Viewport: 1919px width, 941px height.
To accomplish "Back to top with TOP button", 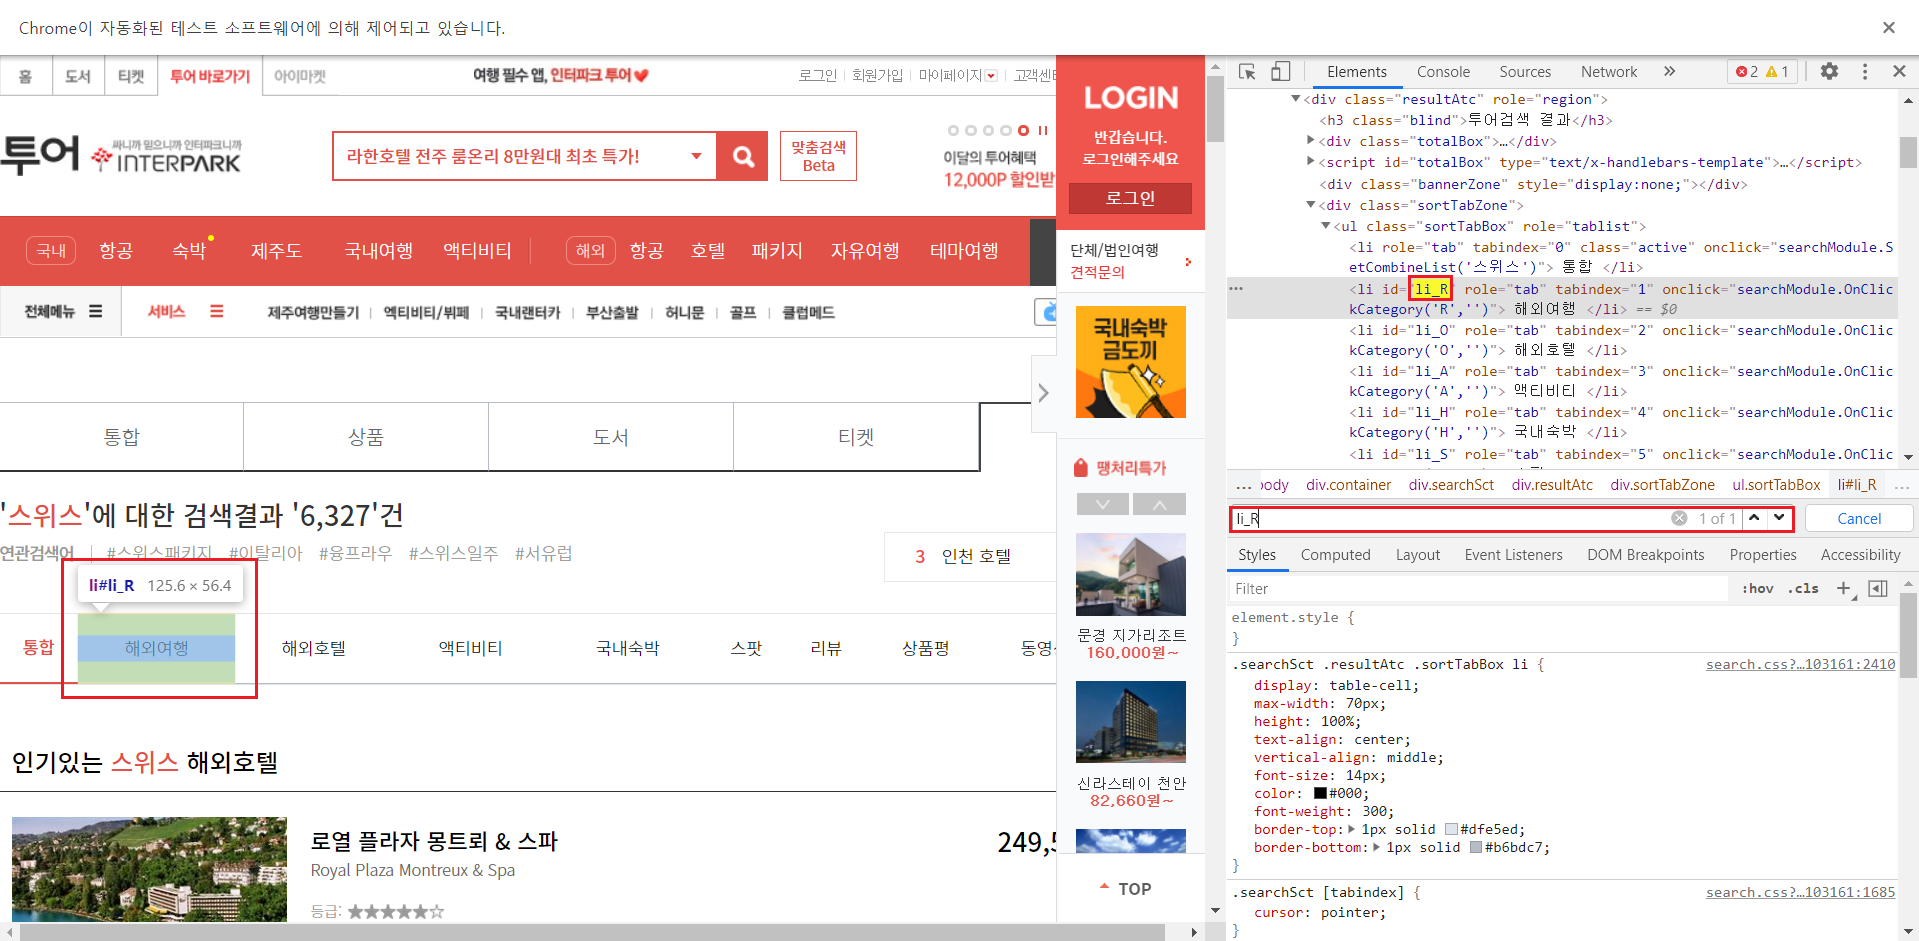I will 1126,889.
